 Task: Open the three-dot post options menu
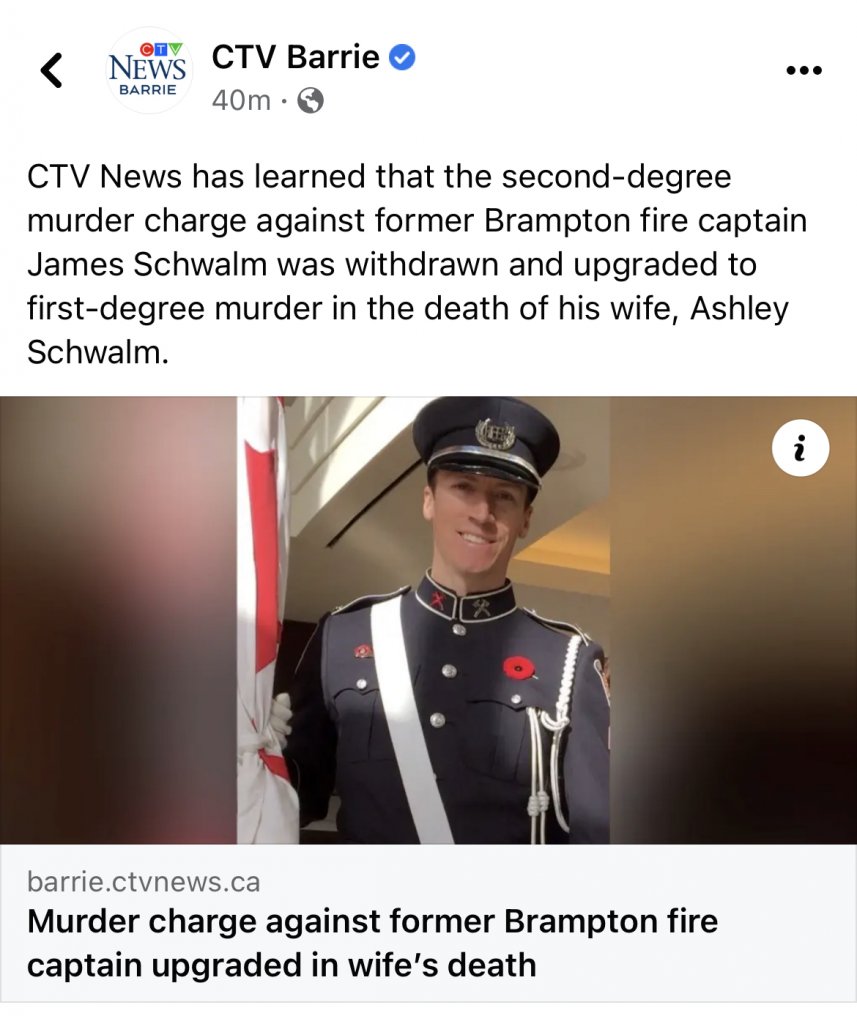tap(804, 70)
